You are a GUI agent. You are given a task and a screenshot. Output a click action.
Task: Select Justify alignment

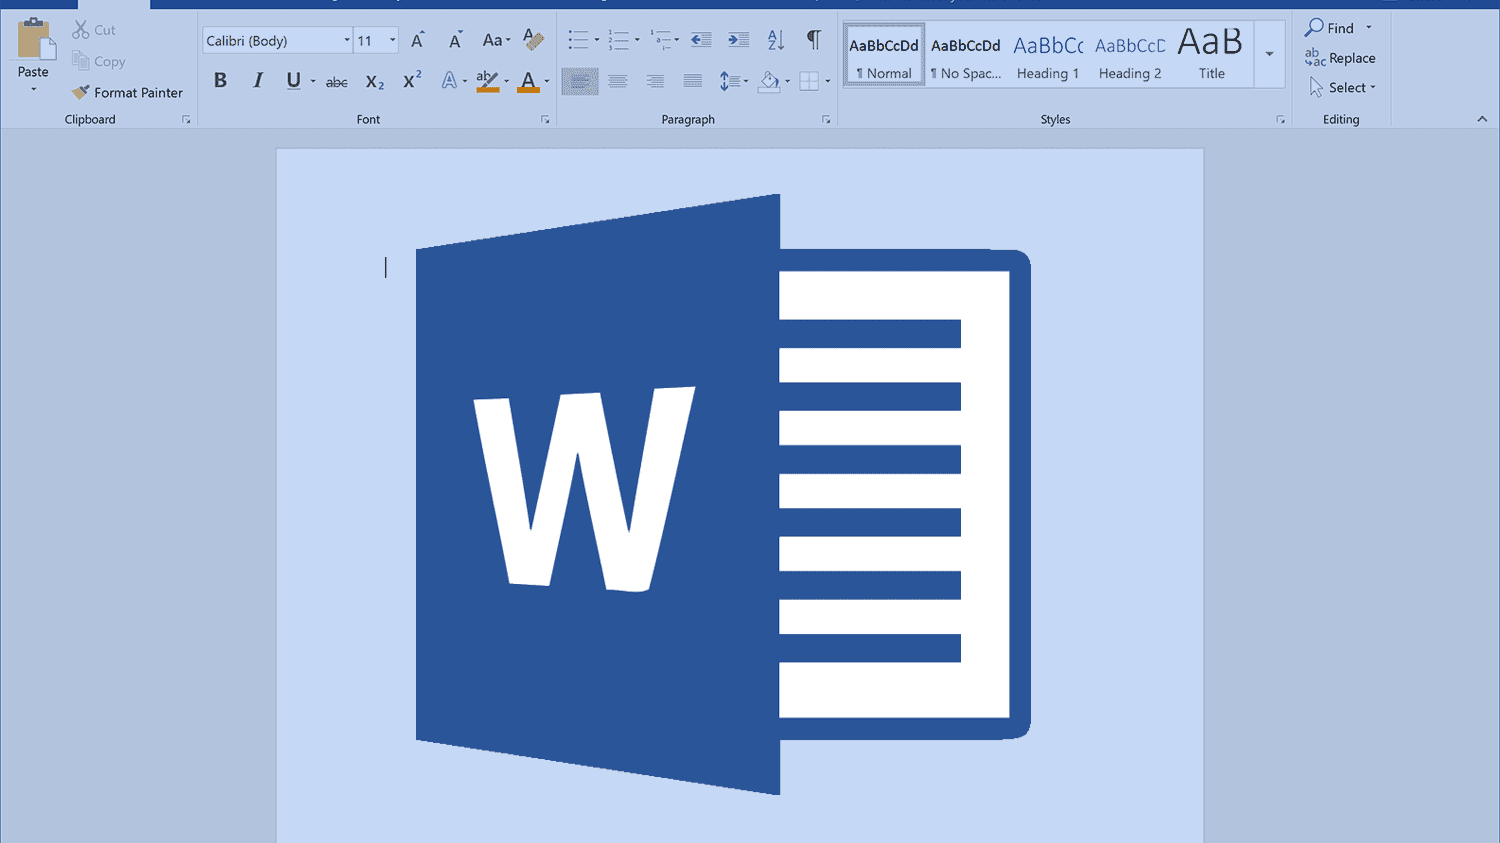coord(692,81)
